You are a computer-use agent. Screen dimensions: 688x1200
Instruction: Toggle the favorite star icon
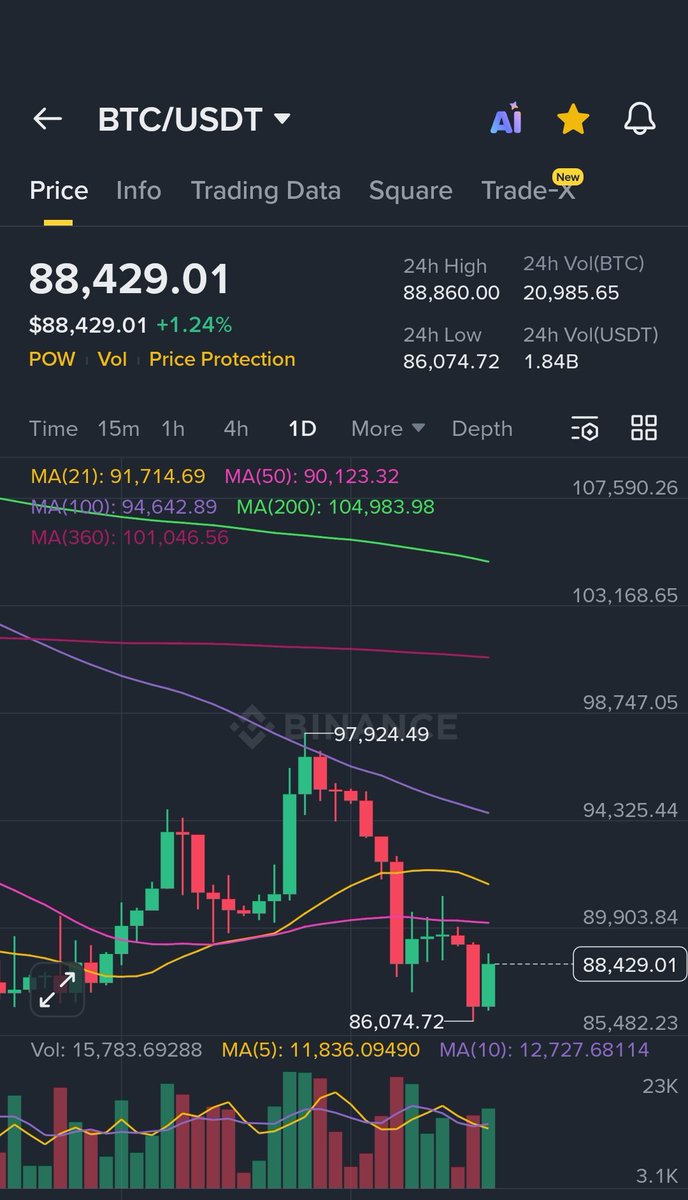tap(573, 119)
